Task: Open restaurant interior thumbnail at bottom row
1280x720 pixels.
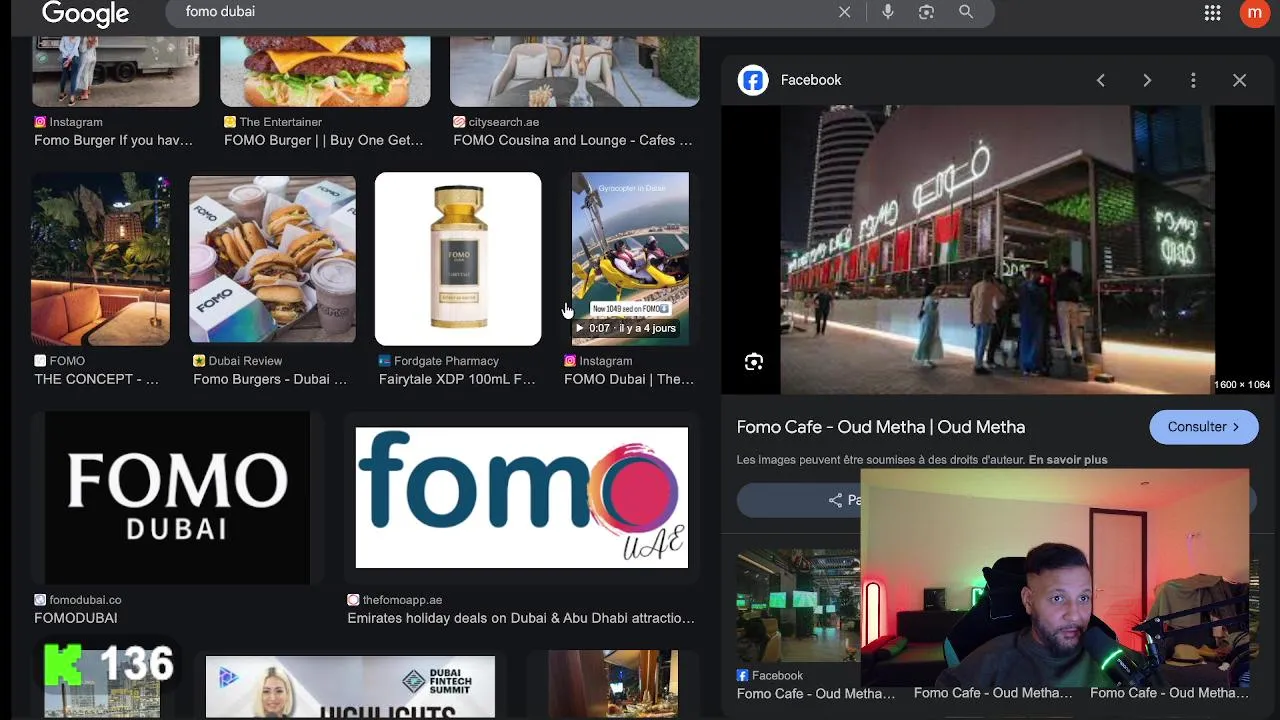Action: (613, 685)
